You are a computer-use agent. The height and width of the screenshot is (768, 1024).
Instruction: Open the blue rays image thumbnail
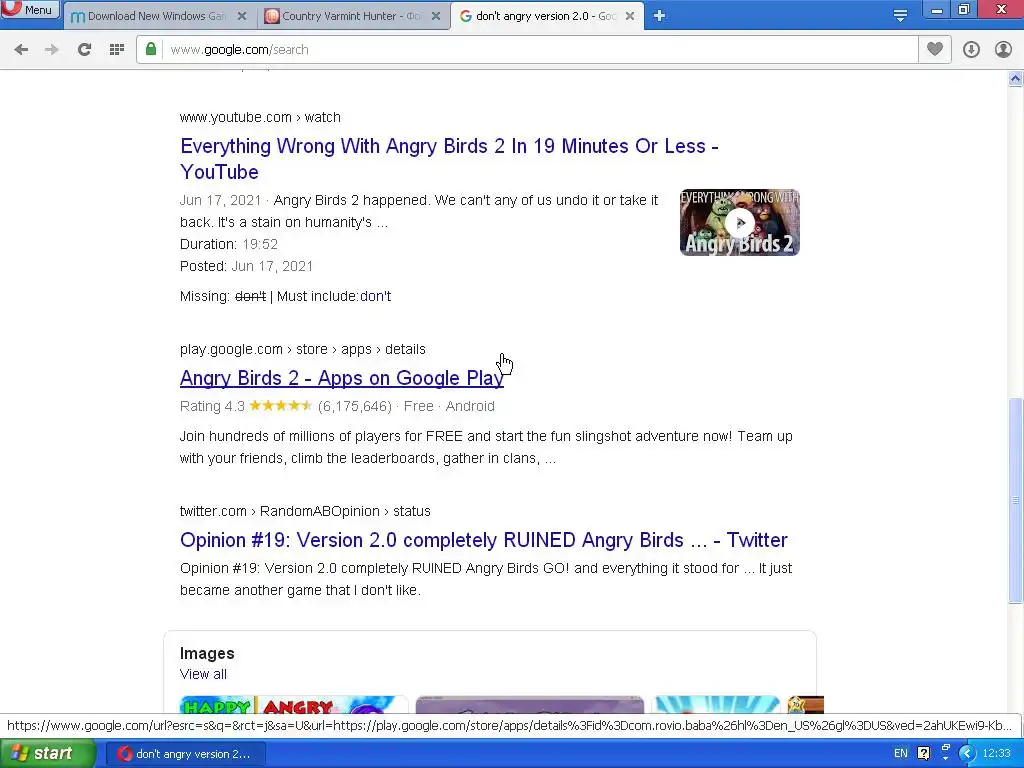point(716,705)
